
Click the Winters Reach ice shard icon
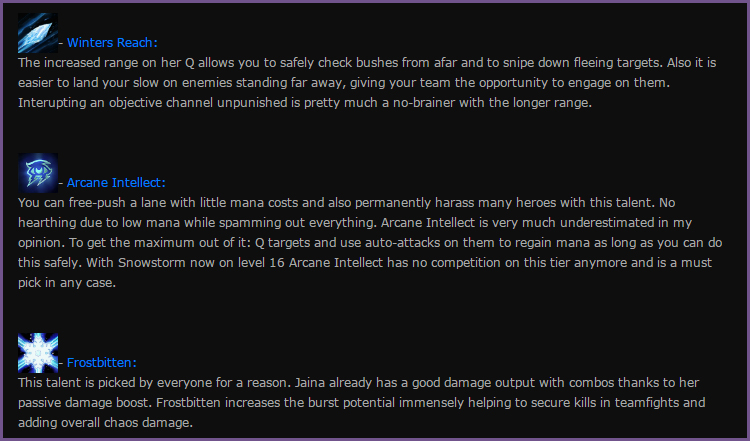38,33
